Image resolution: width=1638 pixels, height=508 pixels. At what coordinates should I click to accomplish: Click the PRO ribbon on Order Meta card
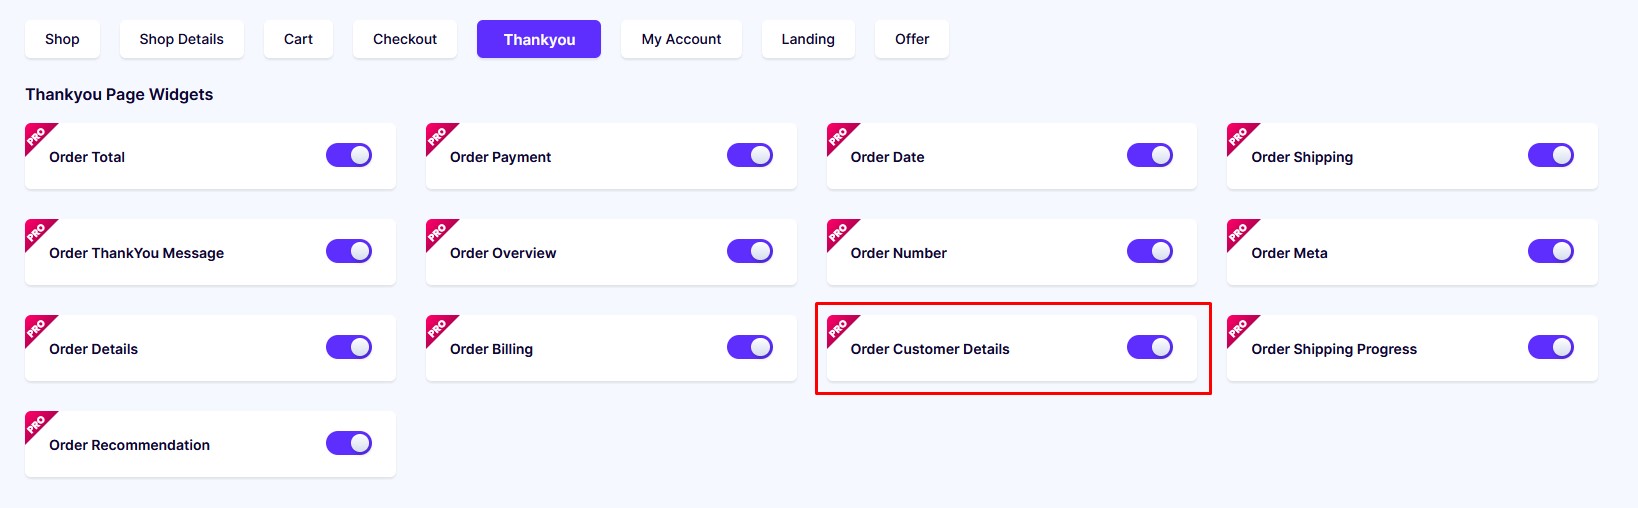1239,231
